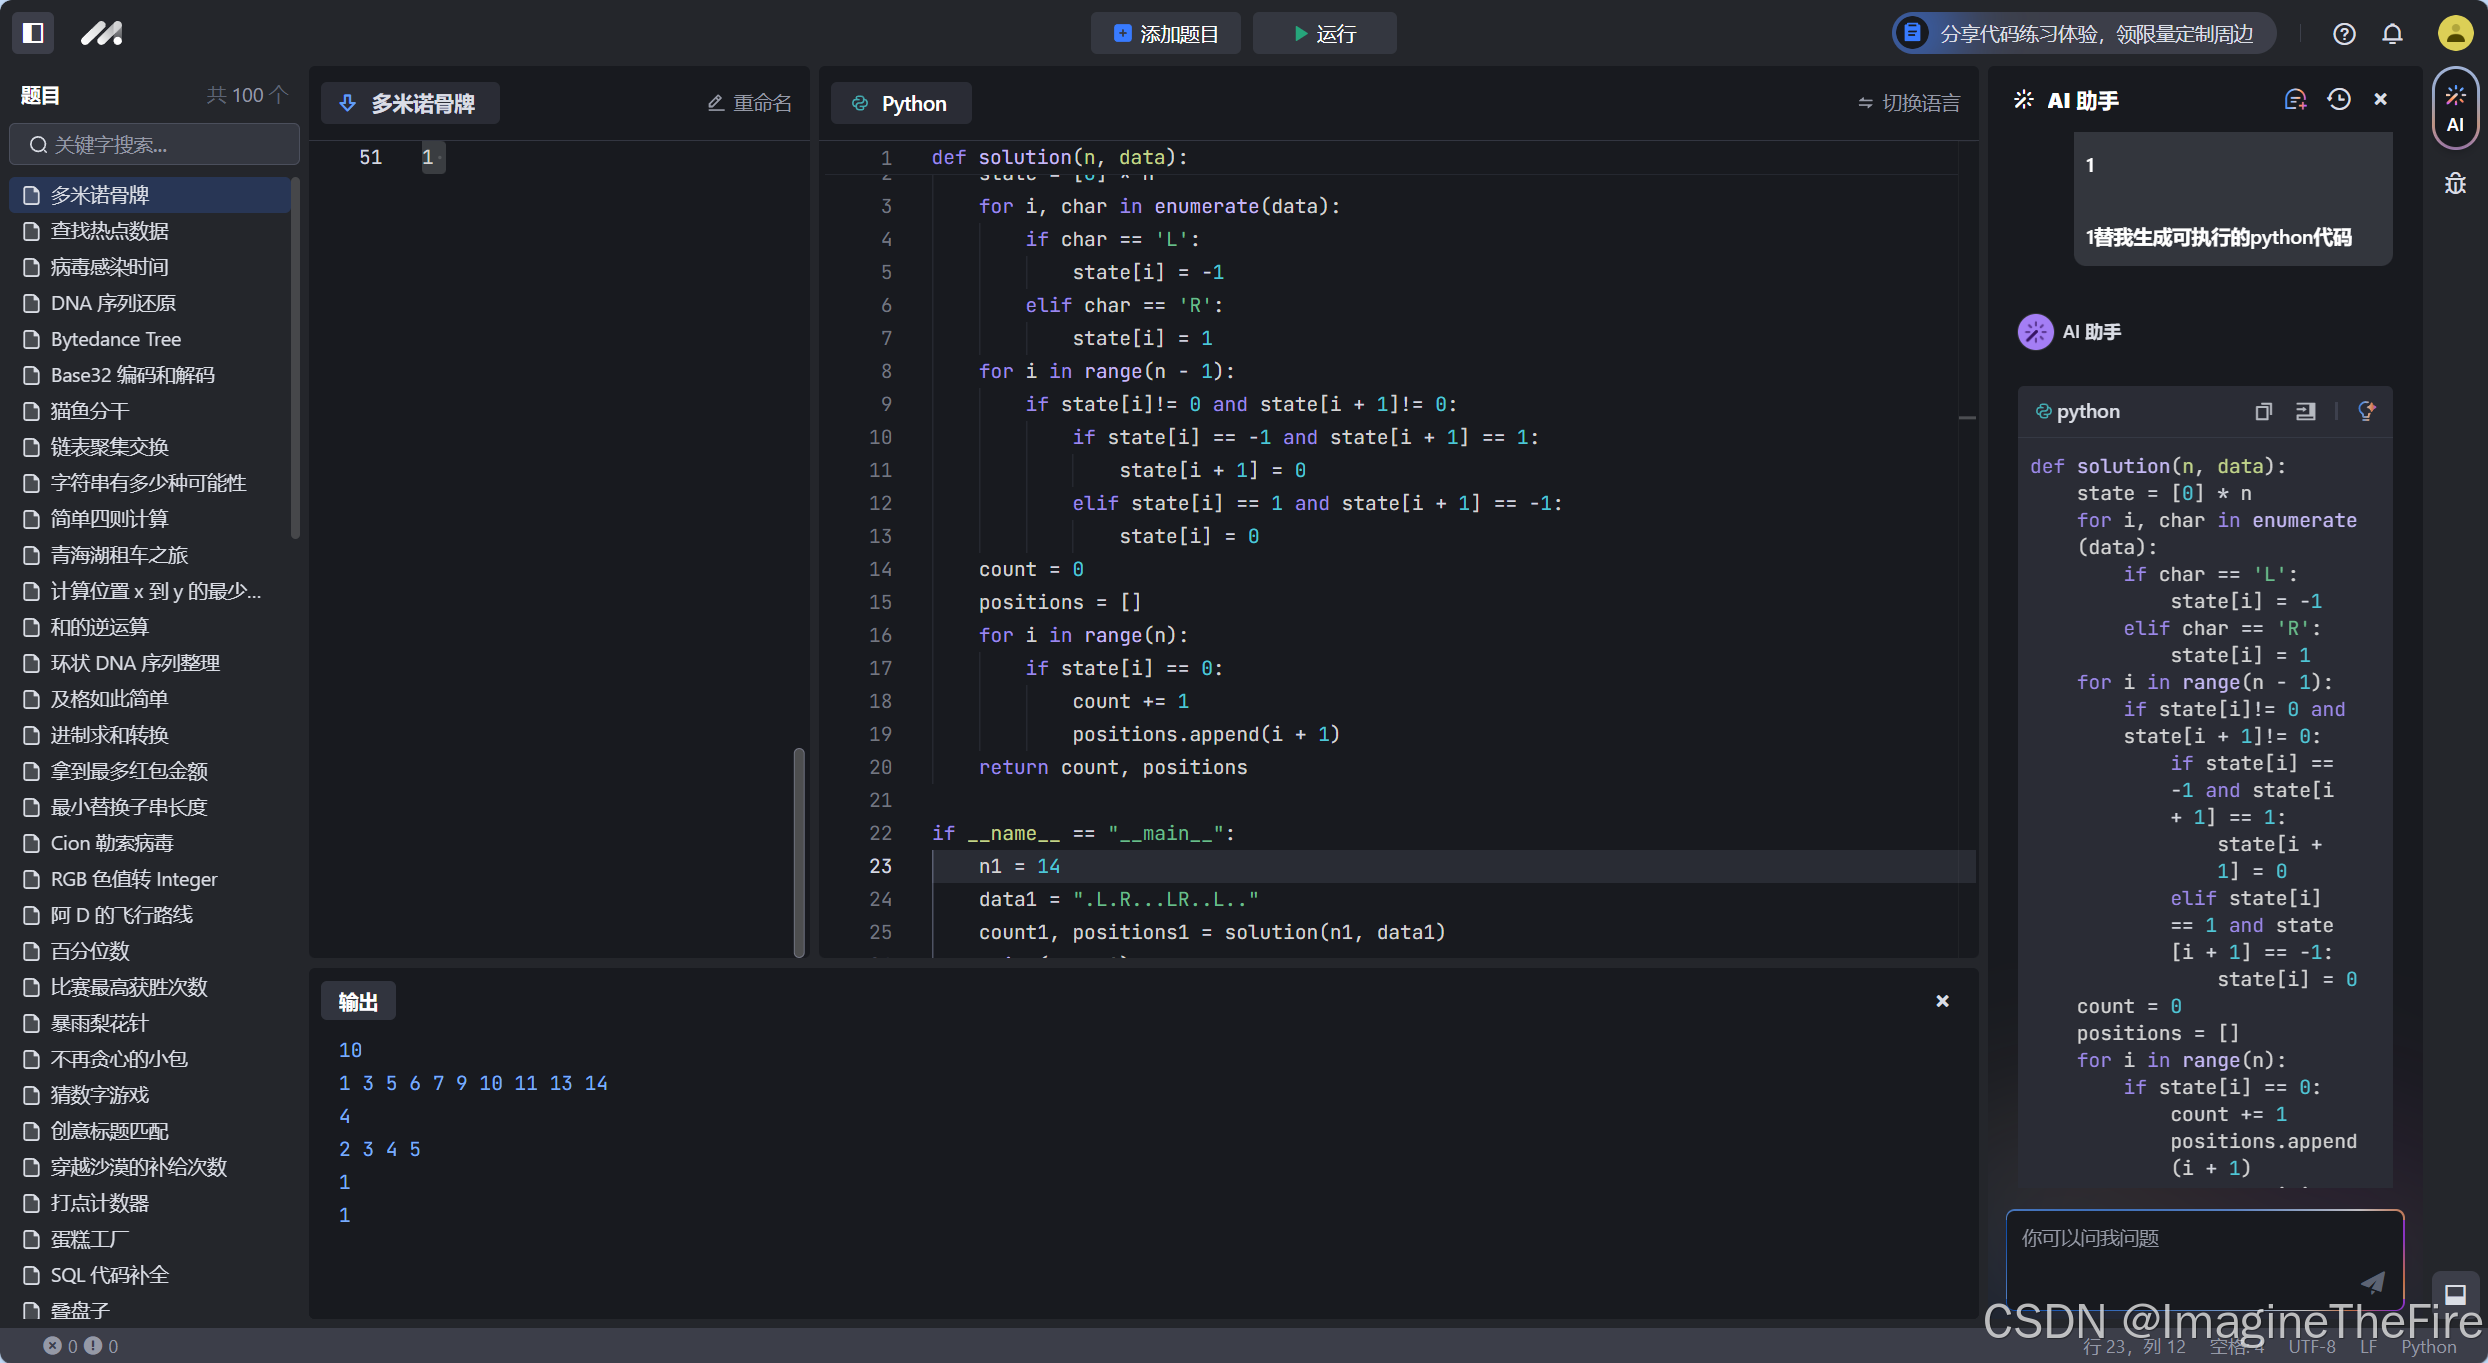Open the AI chat history clock icon
This screenshot has height=1363, width=2488.
coord(2339,99)
